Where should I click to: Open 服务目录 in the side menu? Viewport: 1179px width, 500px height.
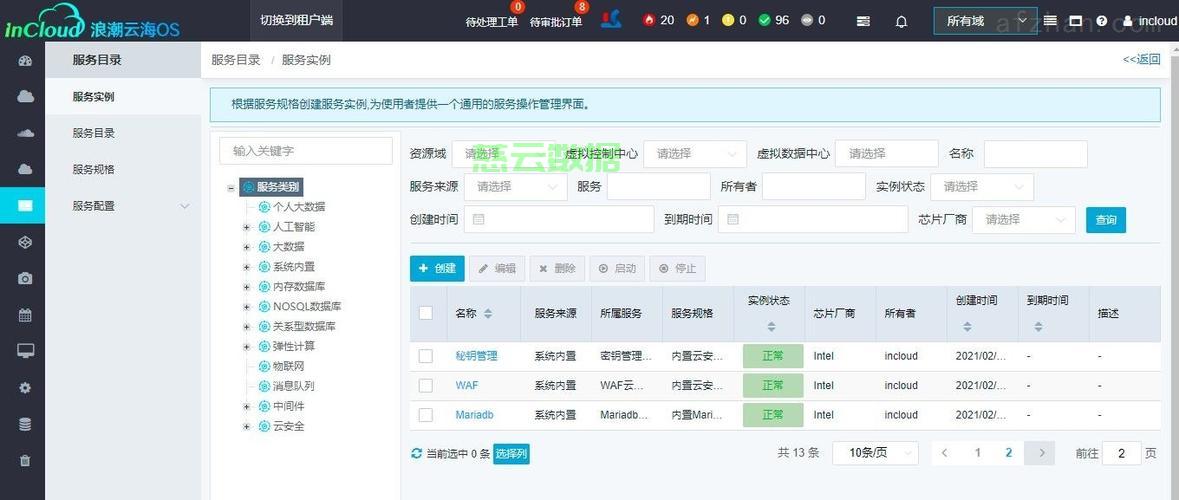[x=93, y=133]
